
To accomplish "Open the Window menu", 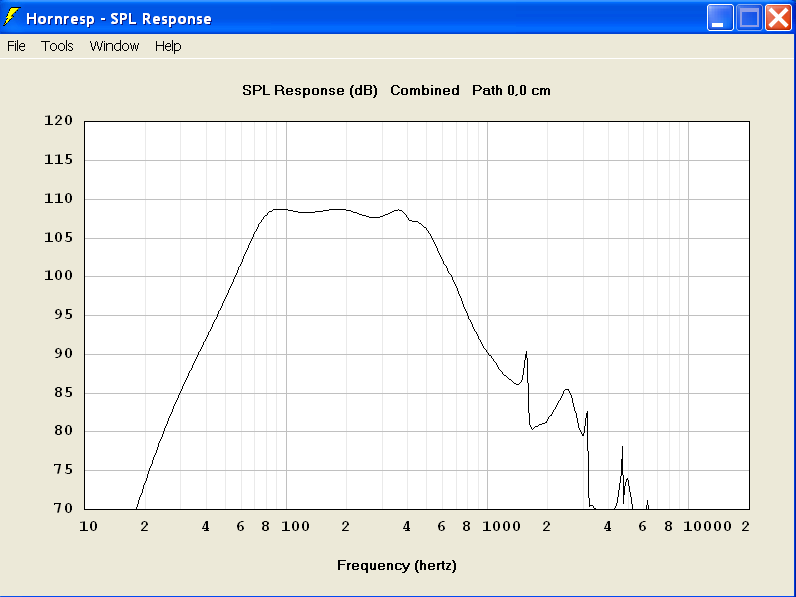I will coord(114,46).
